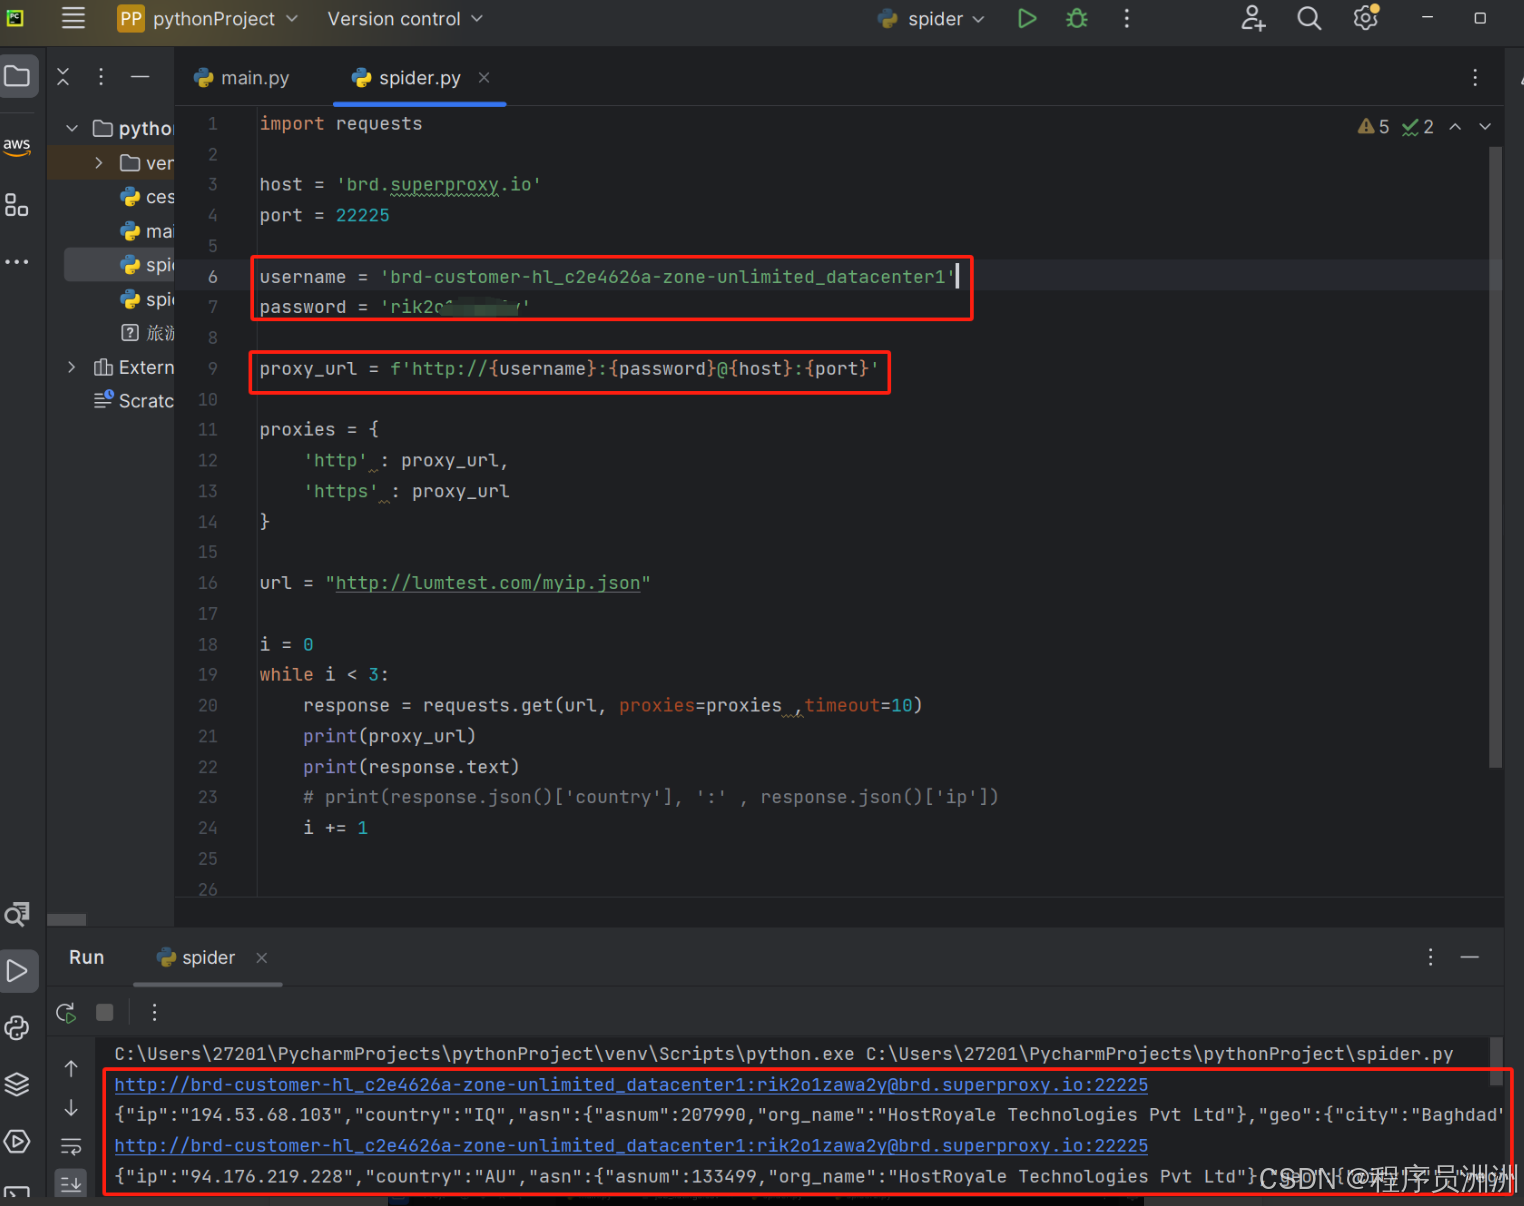
Task: Open the main hamburger menu
Action: point(73,18)
